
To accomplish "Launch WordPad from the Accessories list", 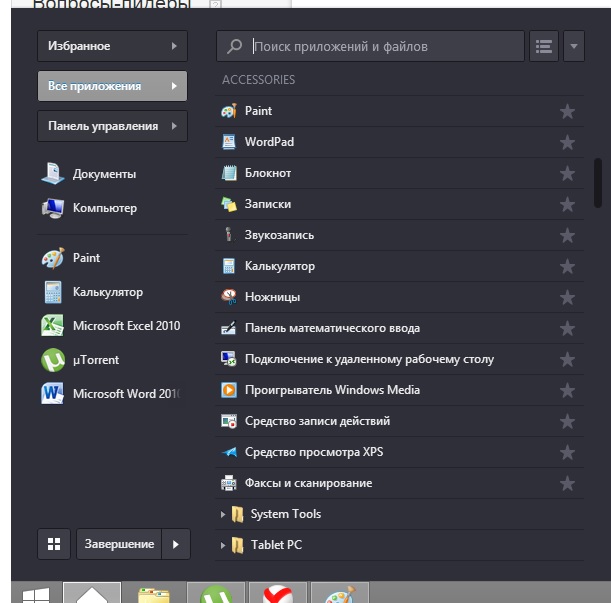I will click(399, 142).
